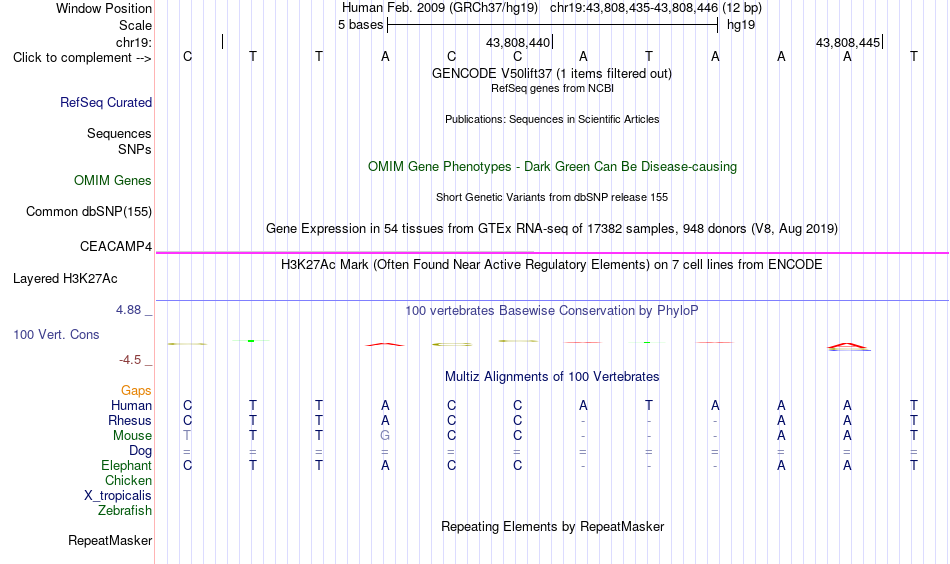Open 'Gene Expression in 54 tissues from GTEx' title
The image size is (950, 564).
point(552,228)
